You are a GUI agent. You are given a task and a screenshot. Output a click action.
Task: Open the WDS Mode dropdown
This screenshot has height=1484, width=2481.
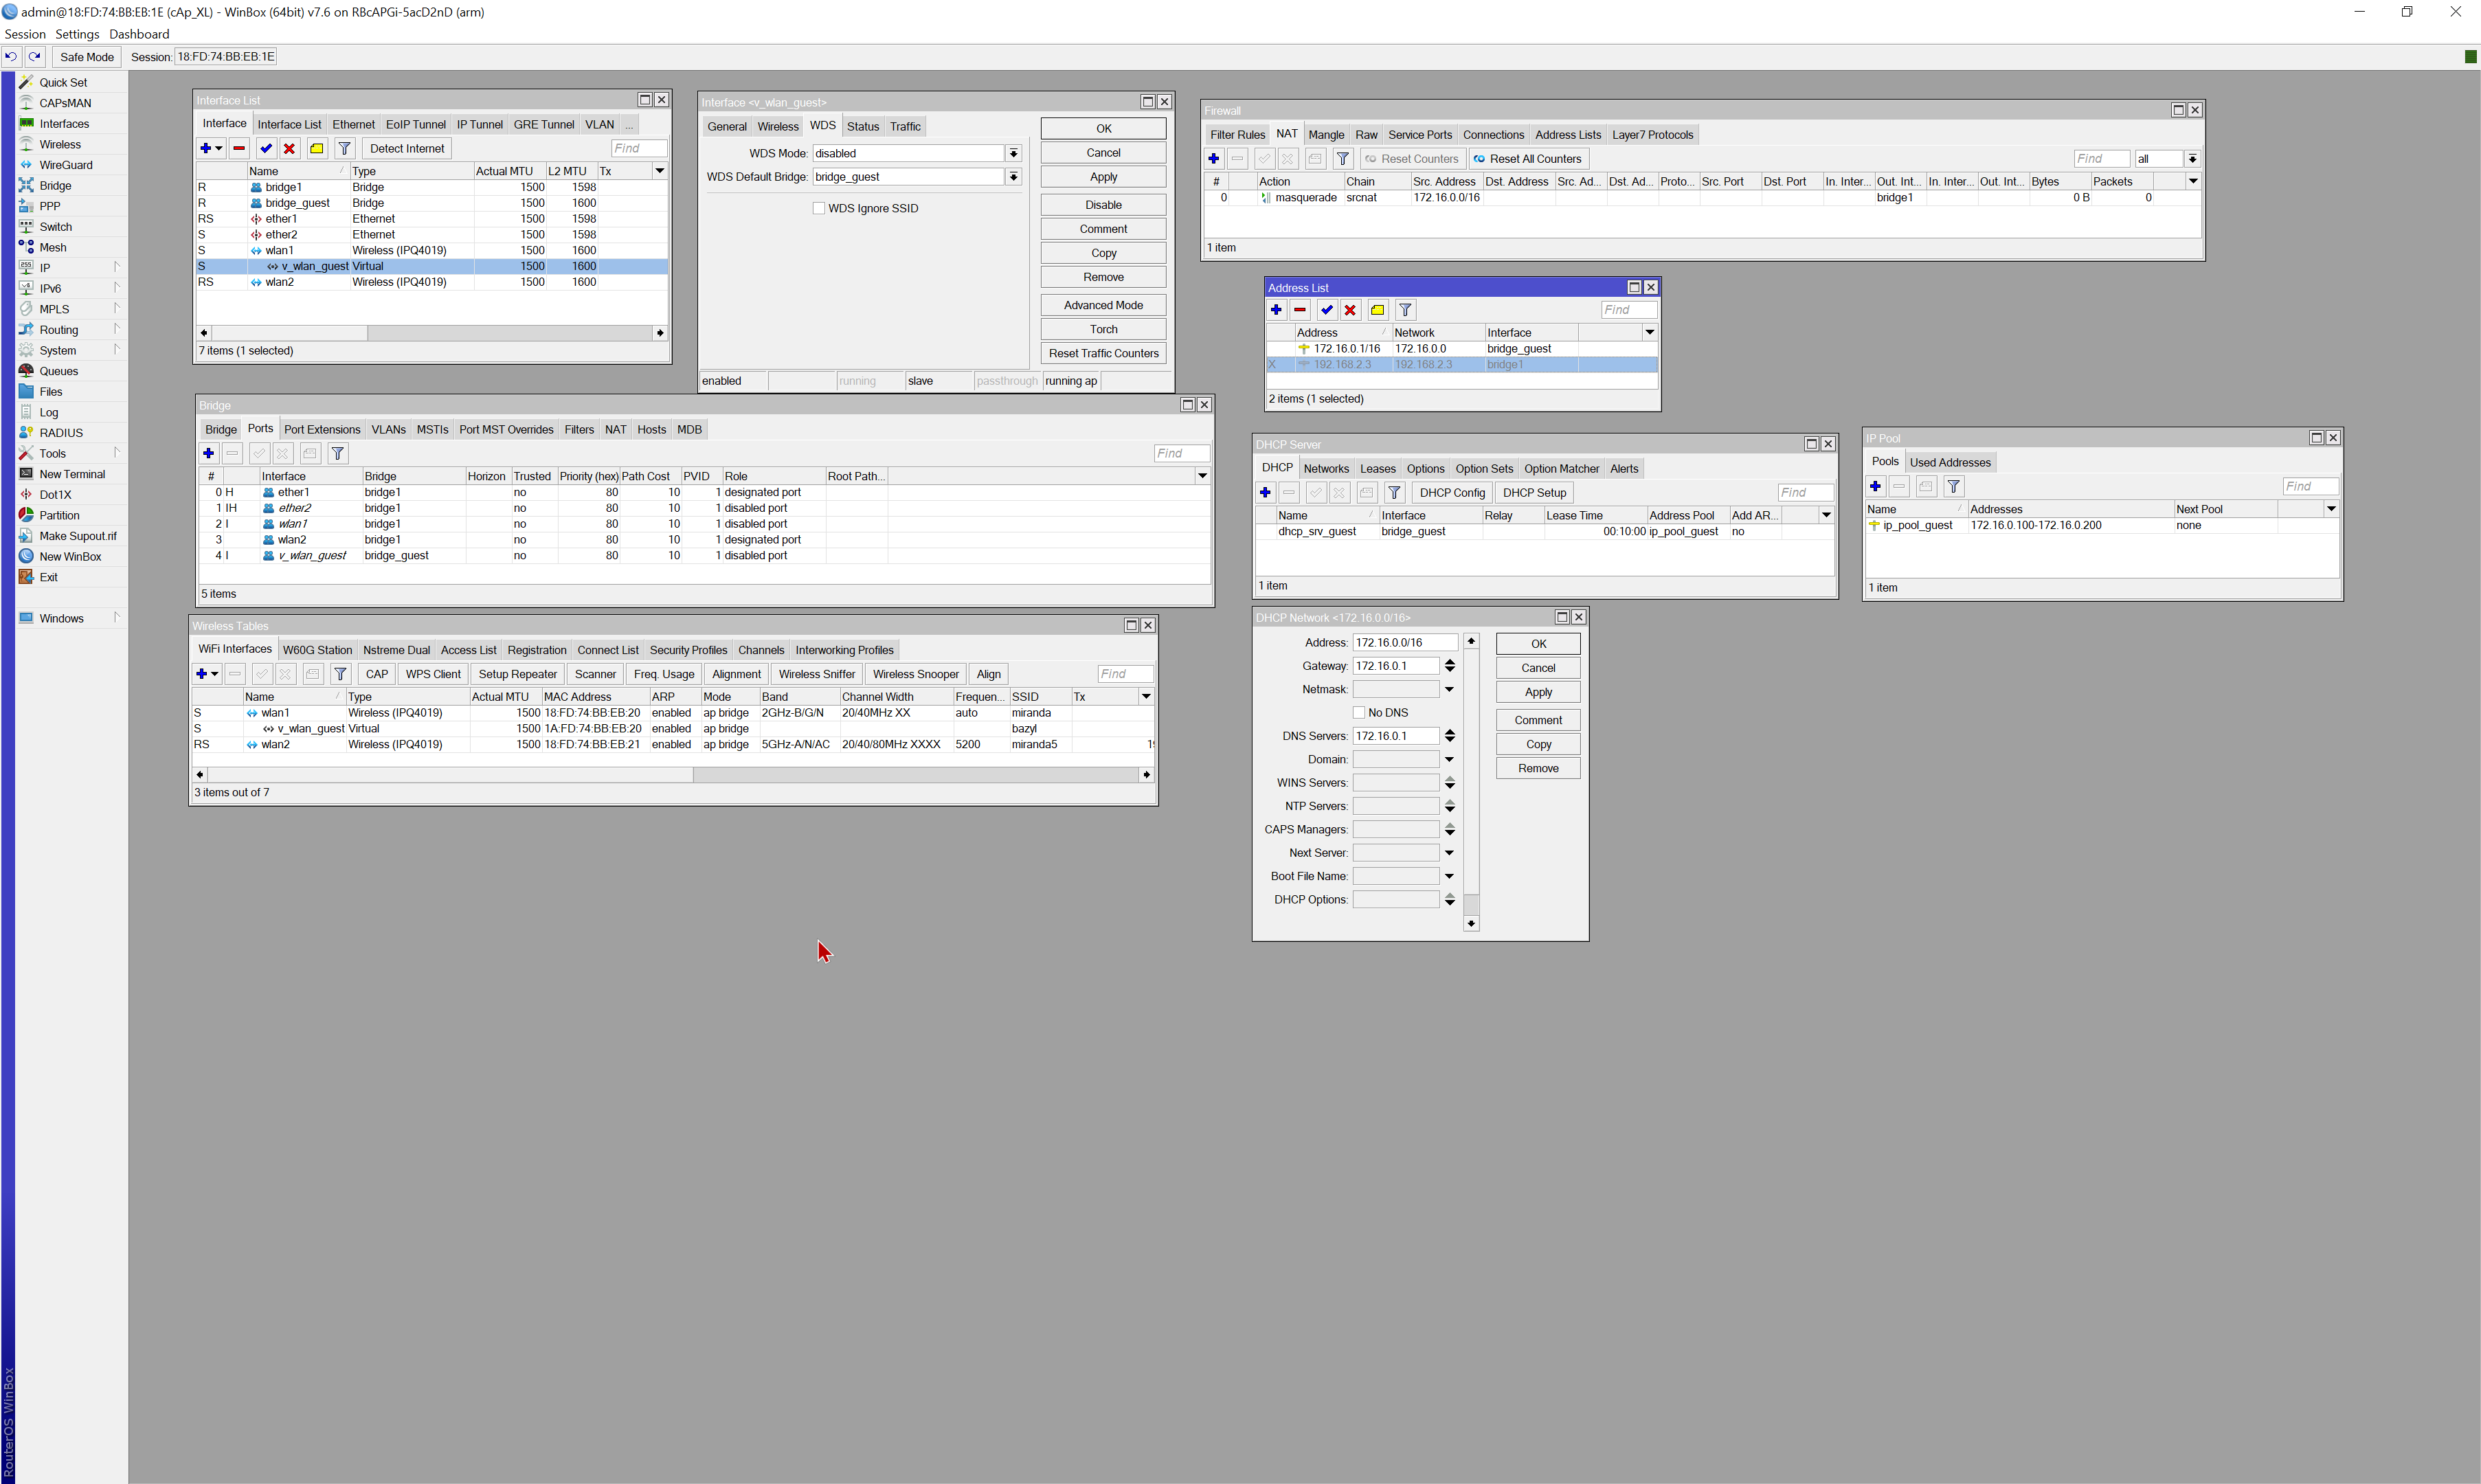(1014, 153)
